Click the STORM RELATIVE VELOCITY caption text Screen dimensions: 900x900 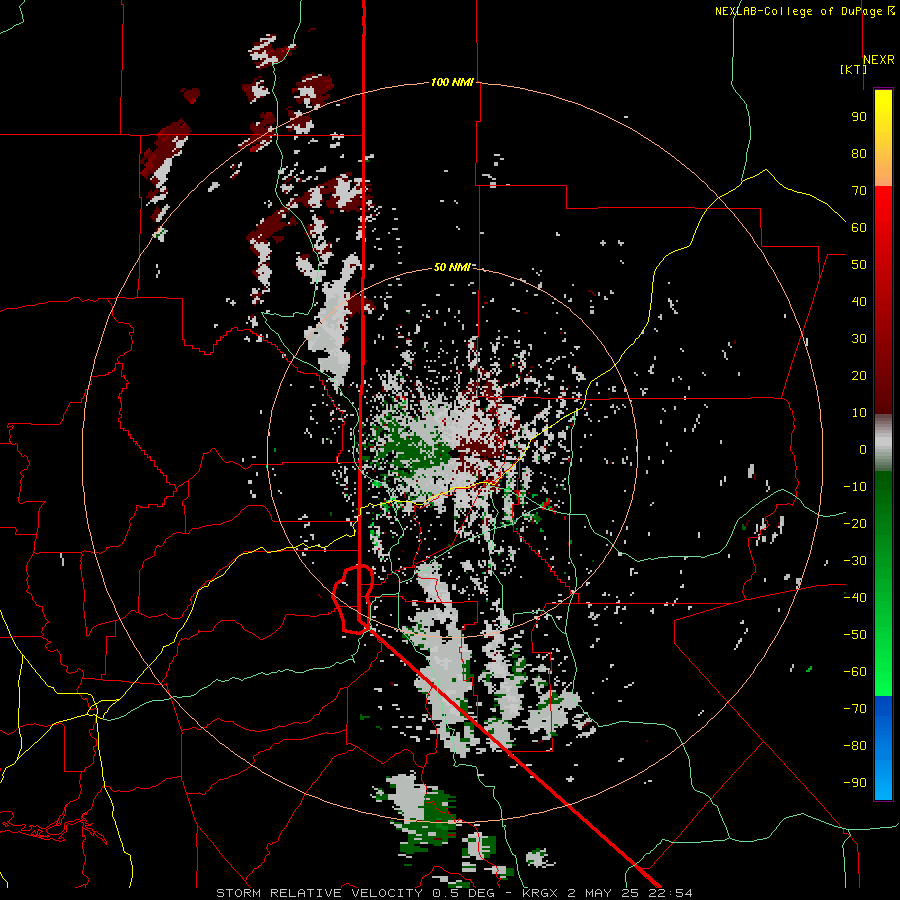point(319,893)
